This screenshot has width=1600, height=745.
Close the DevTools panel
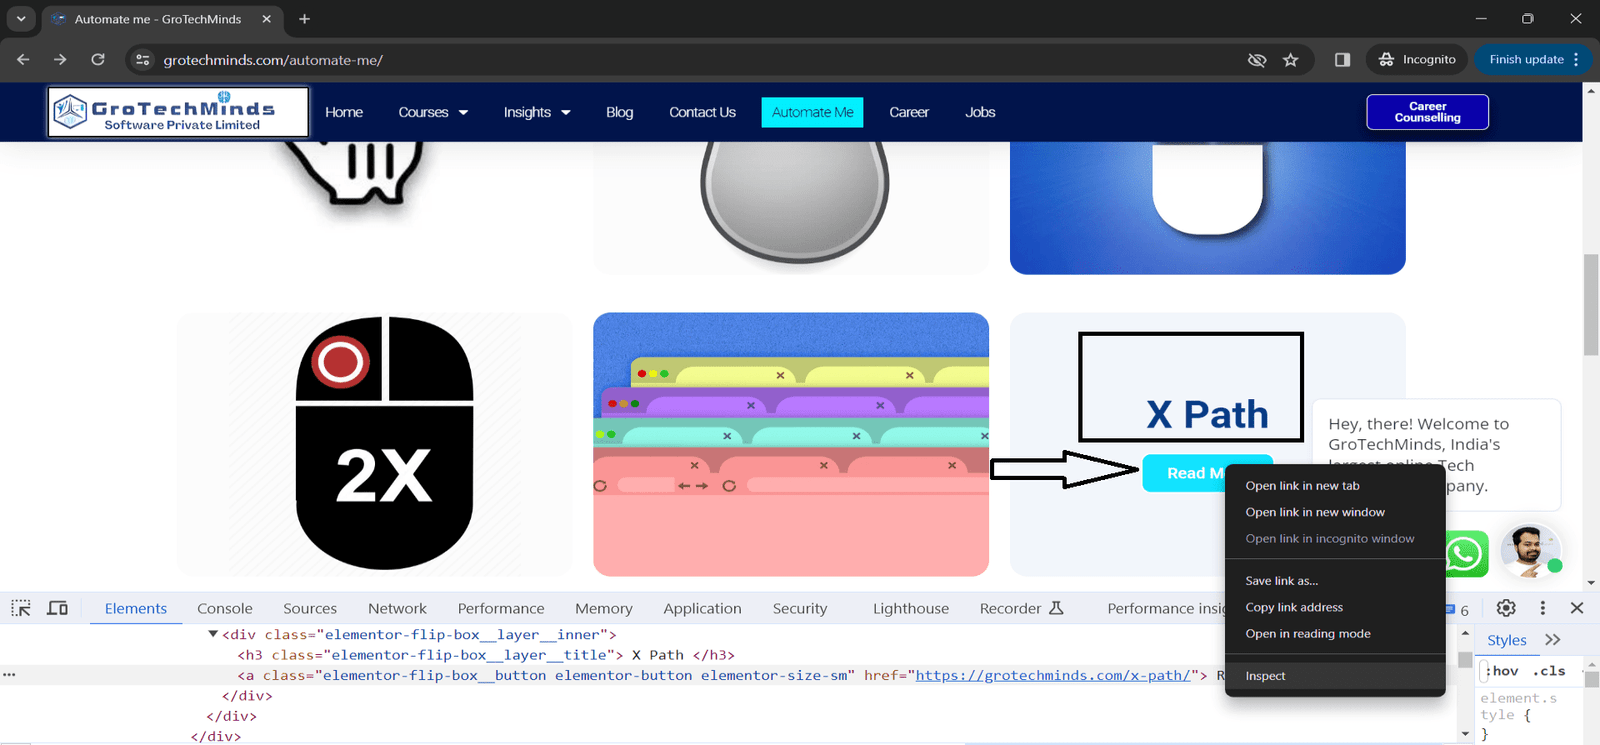point(1577,608)
